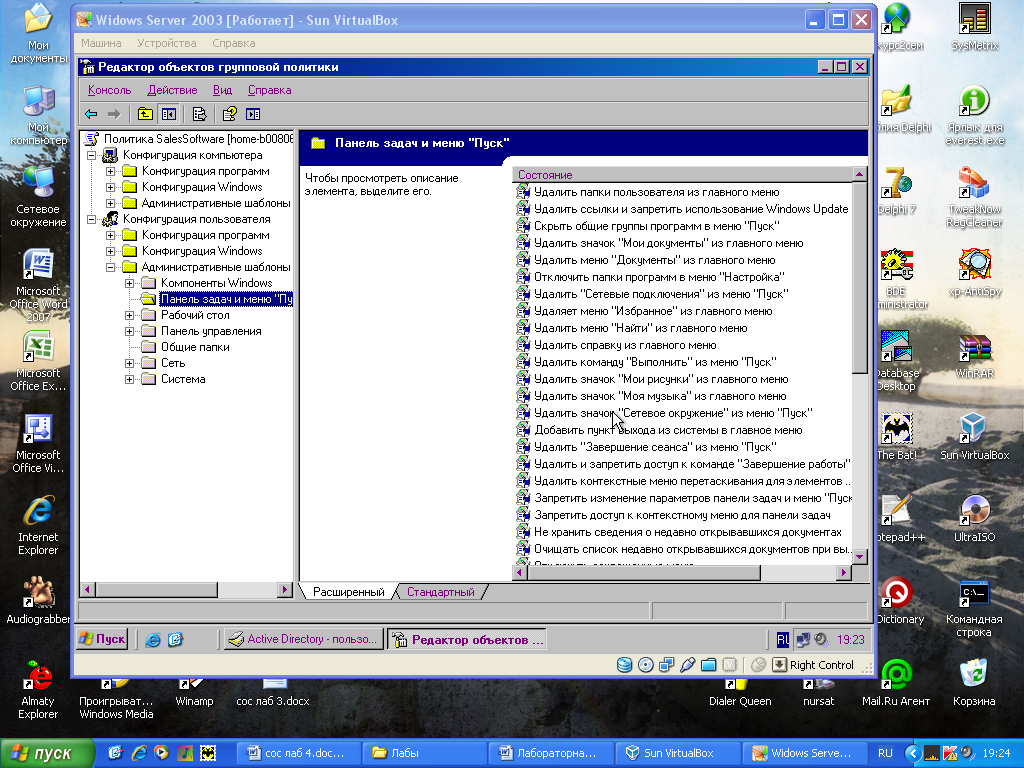The width and height of the screenshot is (1024, 768).
Task: Open Internet Explorer desktop shortcut
Action: coord(38,526)
